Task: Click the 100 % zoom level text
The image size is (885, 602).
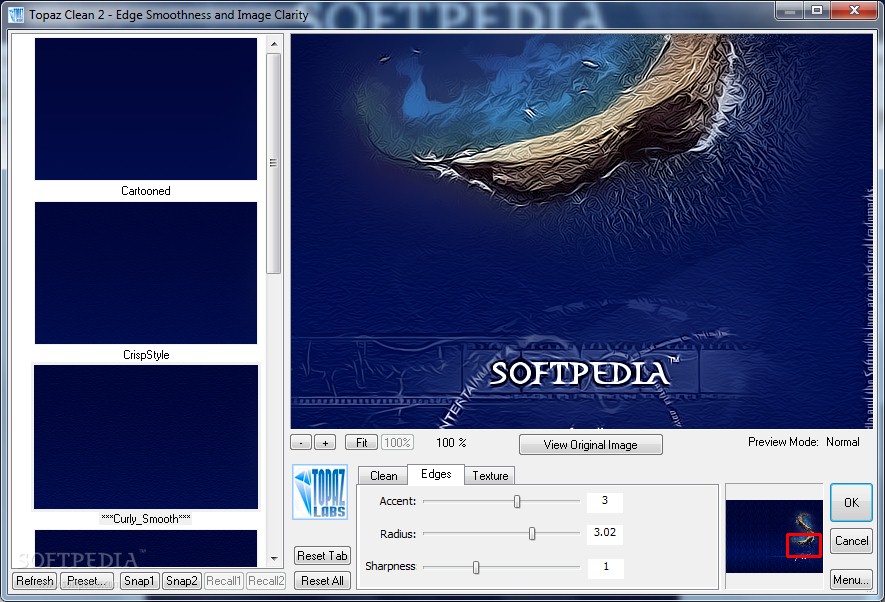Action: [451, 443]
